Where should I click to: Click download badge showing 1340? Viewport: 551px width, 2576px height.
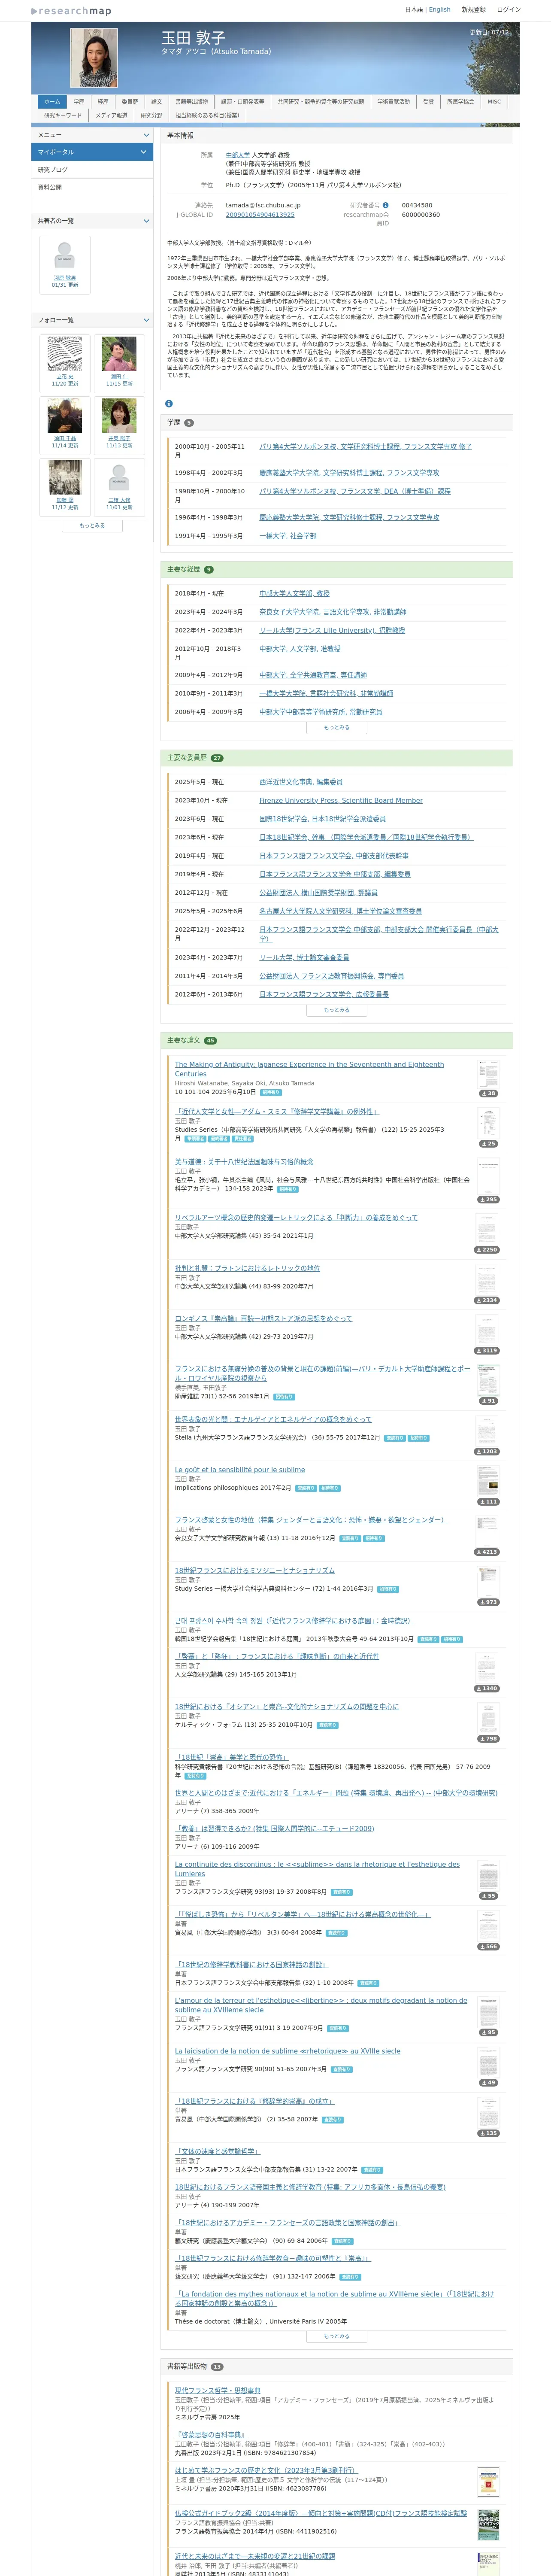pyautogui.click(x=487, y=1688)
